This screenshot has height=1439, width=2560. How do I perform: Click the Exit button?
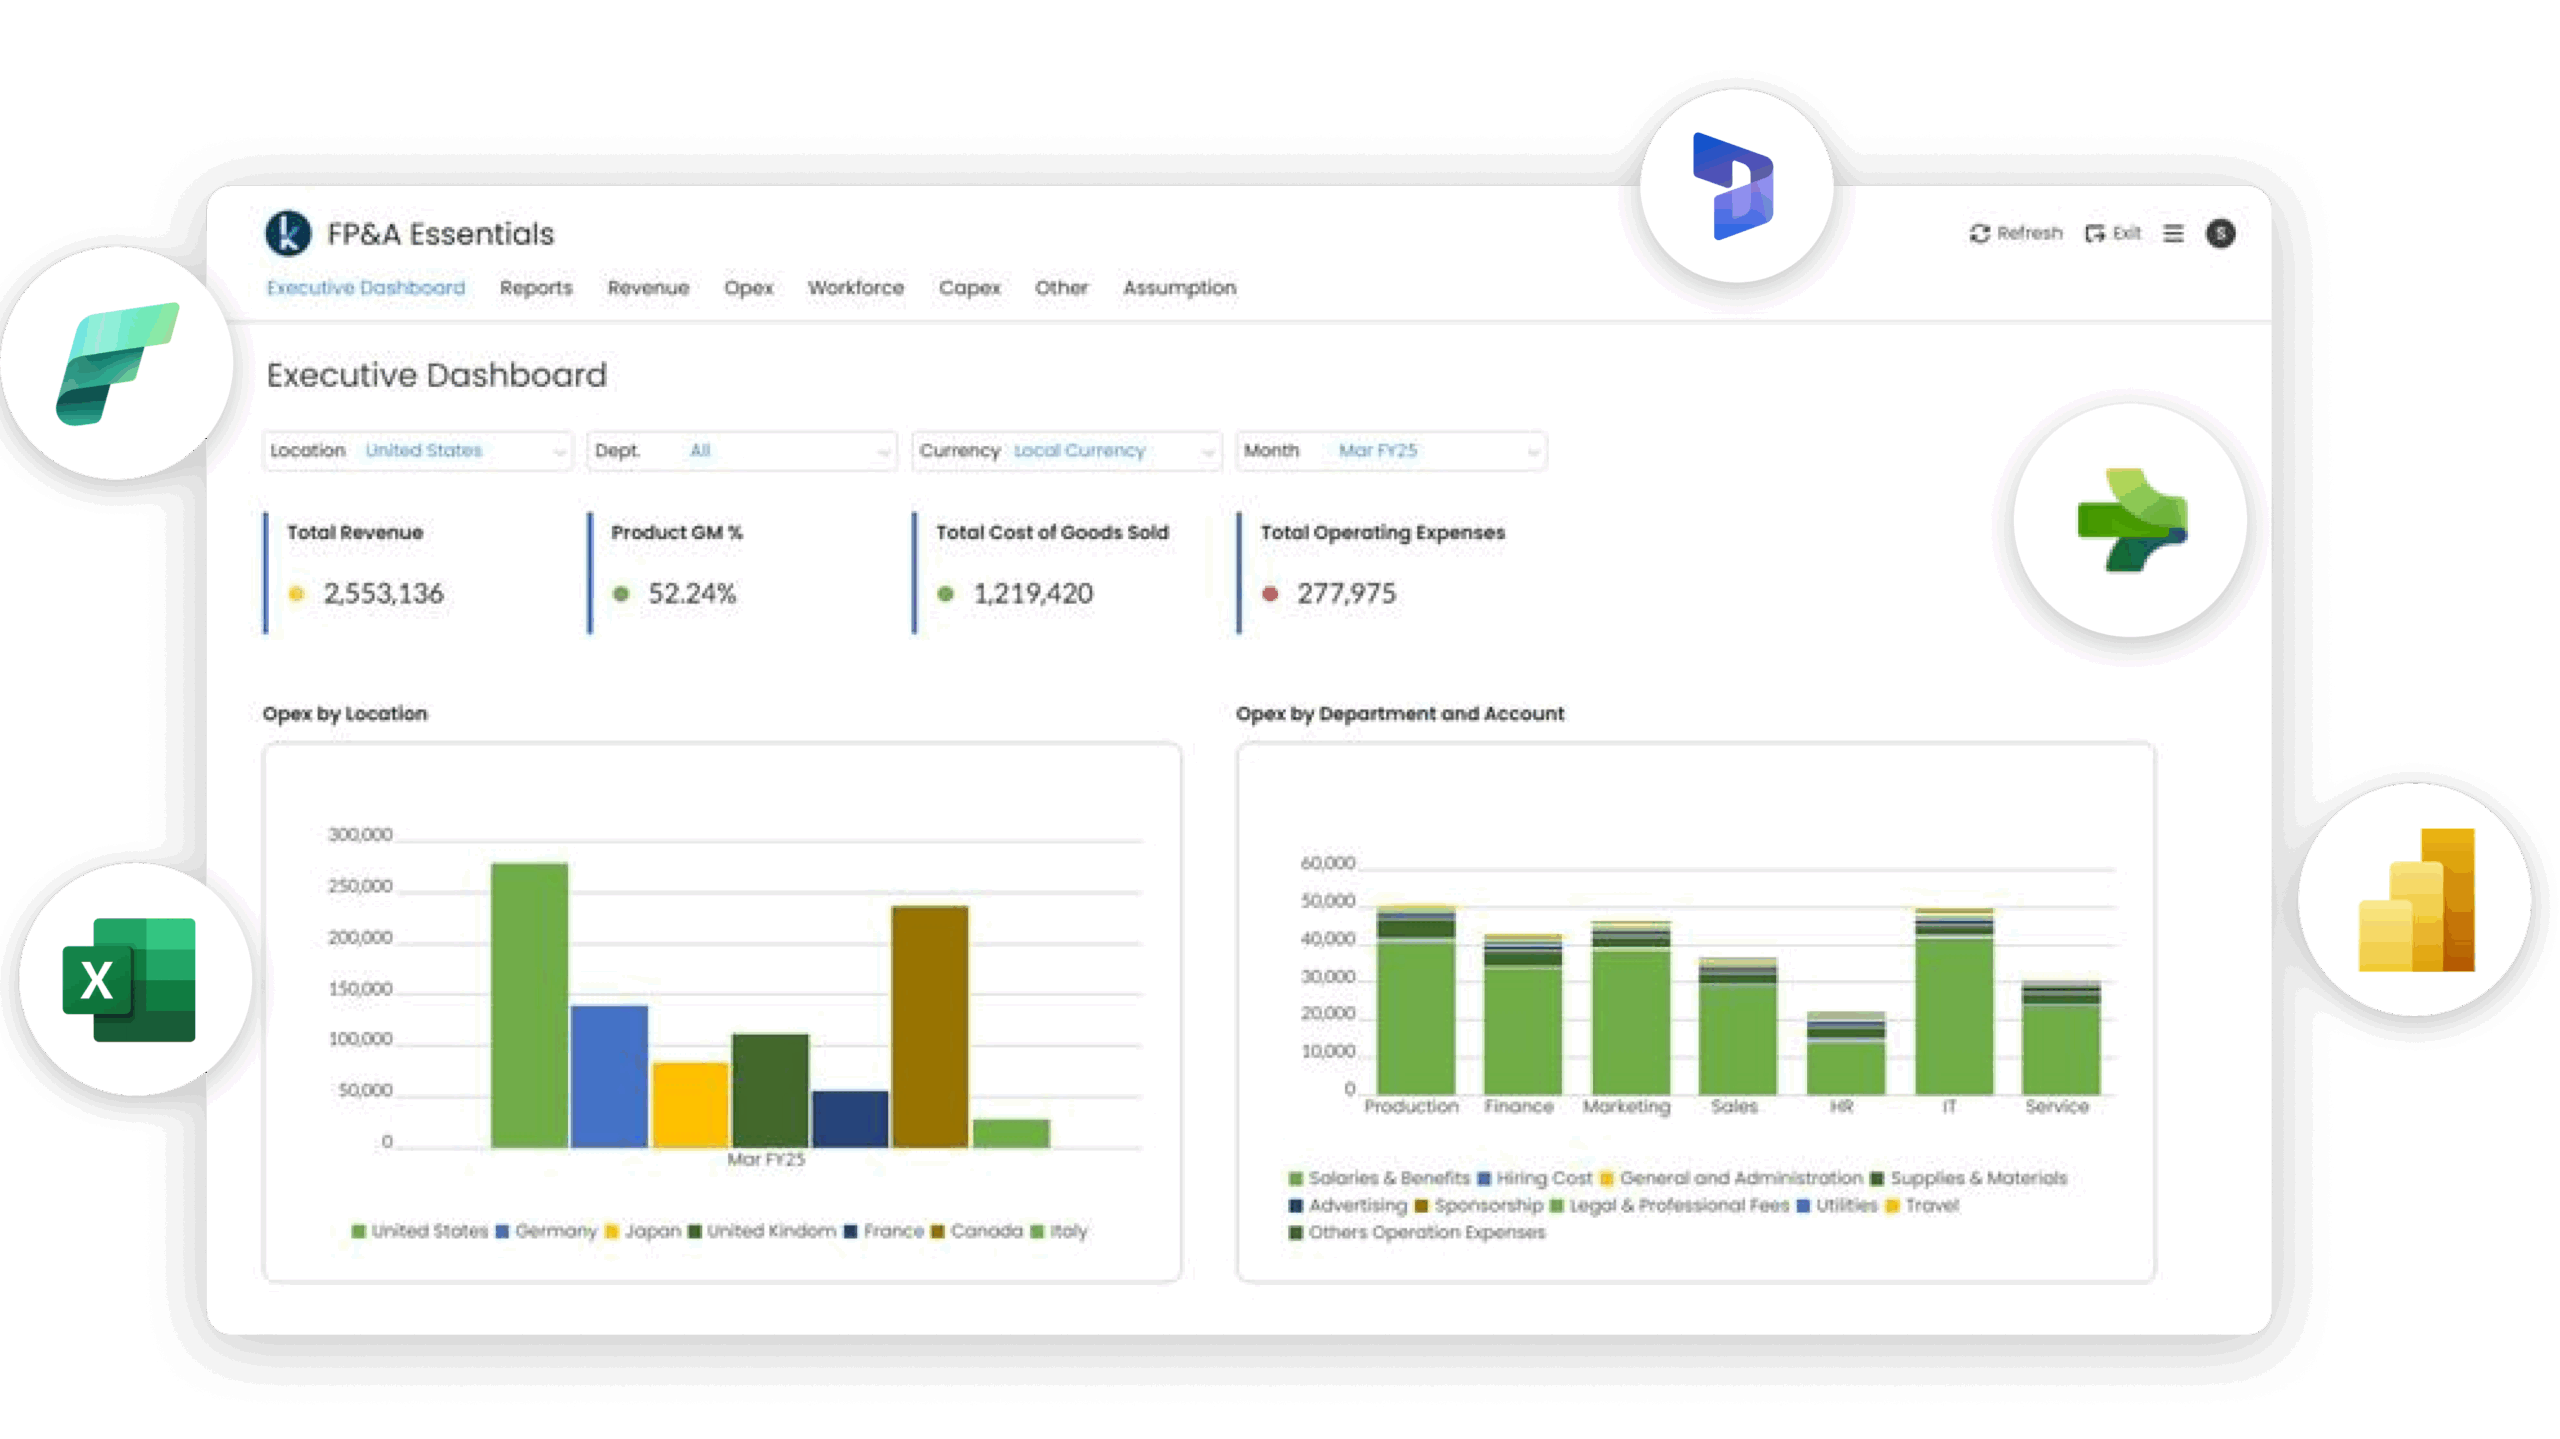click(2113, 233)
